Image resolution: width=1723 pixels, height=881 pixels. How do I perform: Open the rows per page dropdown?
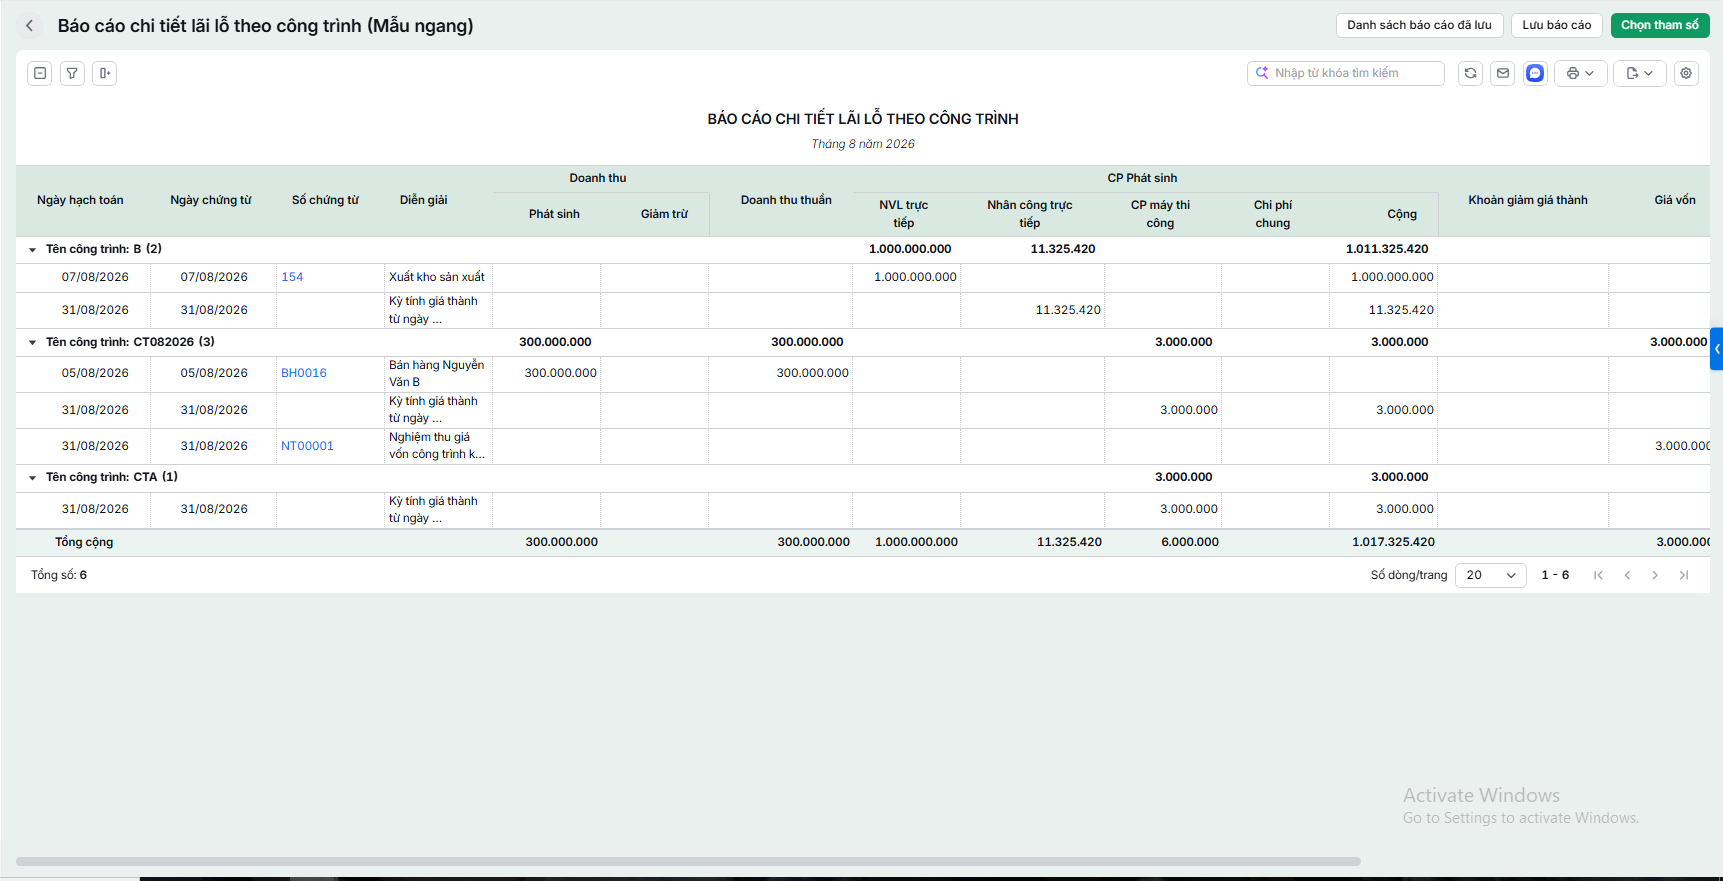coord(1491,575)
